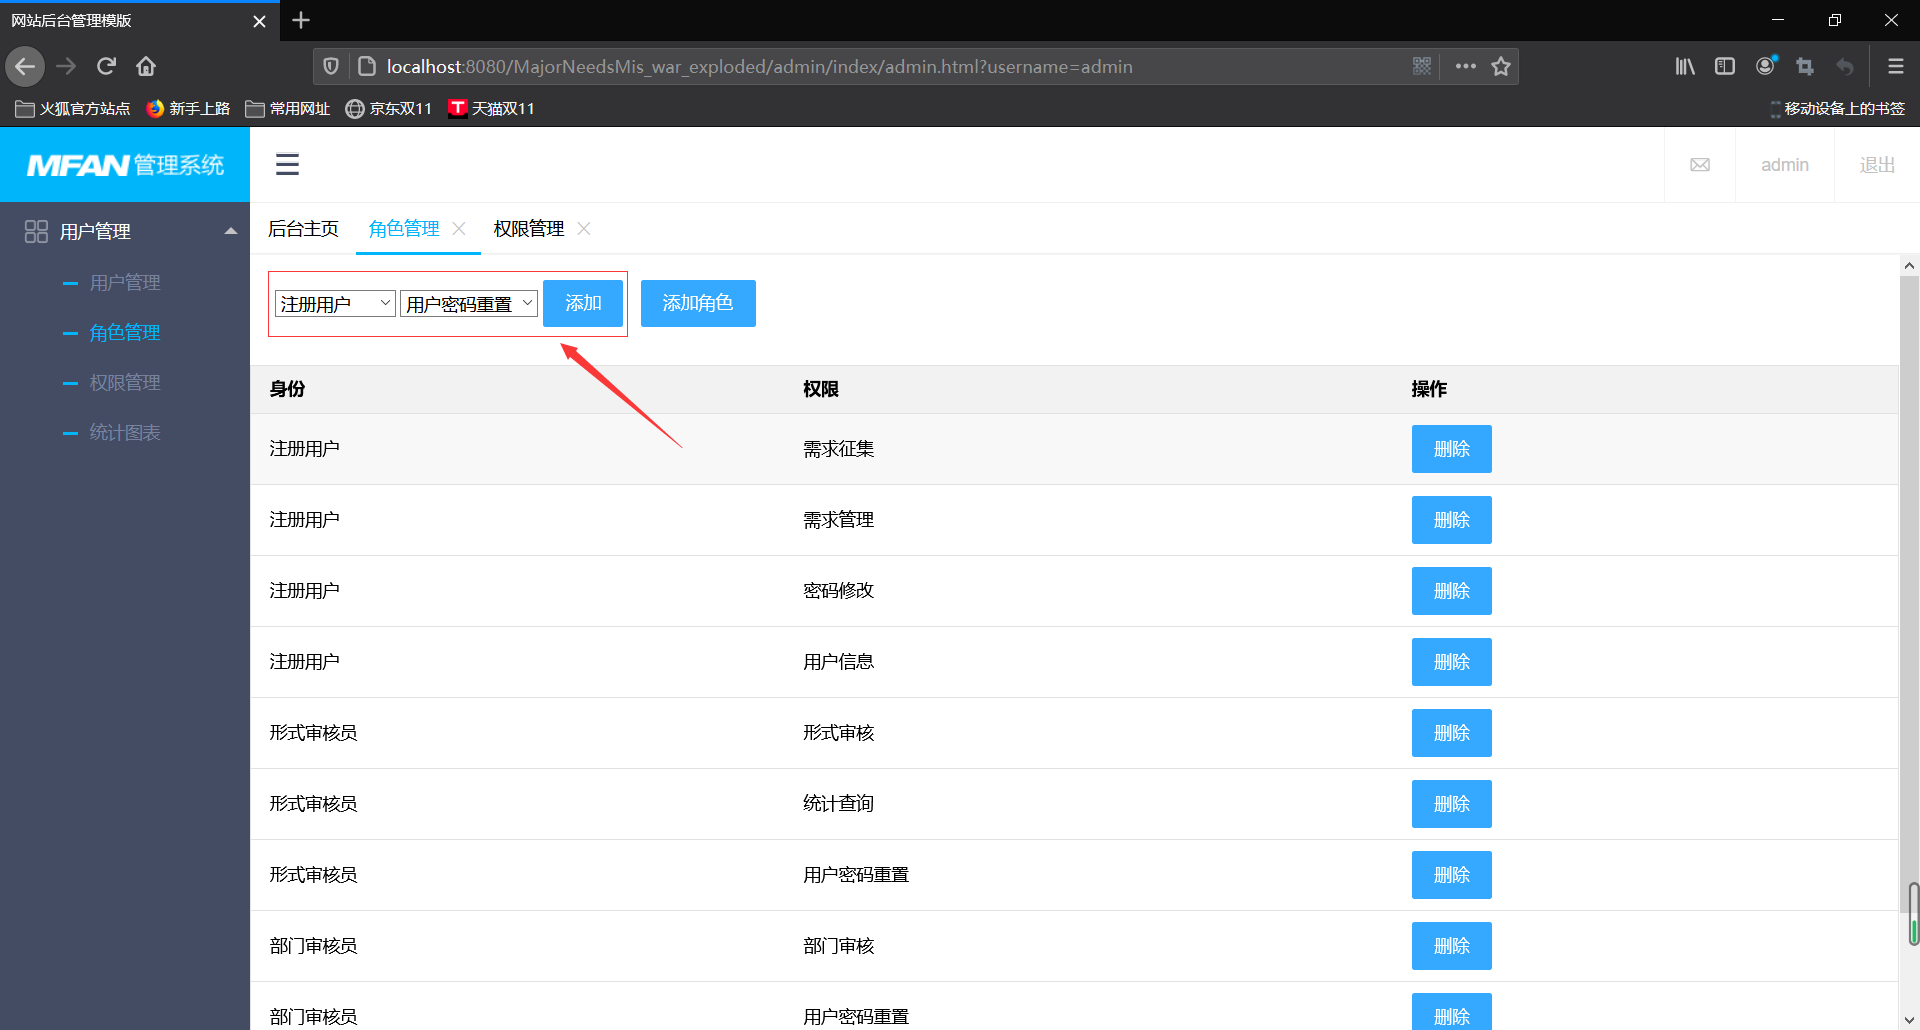The image size is (1920, 1030).
Task: Open the 用户密码重置 permission dropdown
Action: [x=469, y=304]
